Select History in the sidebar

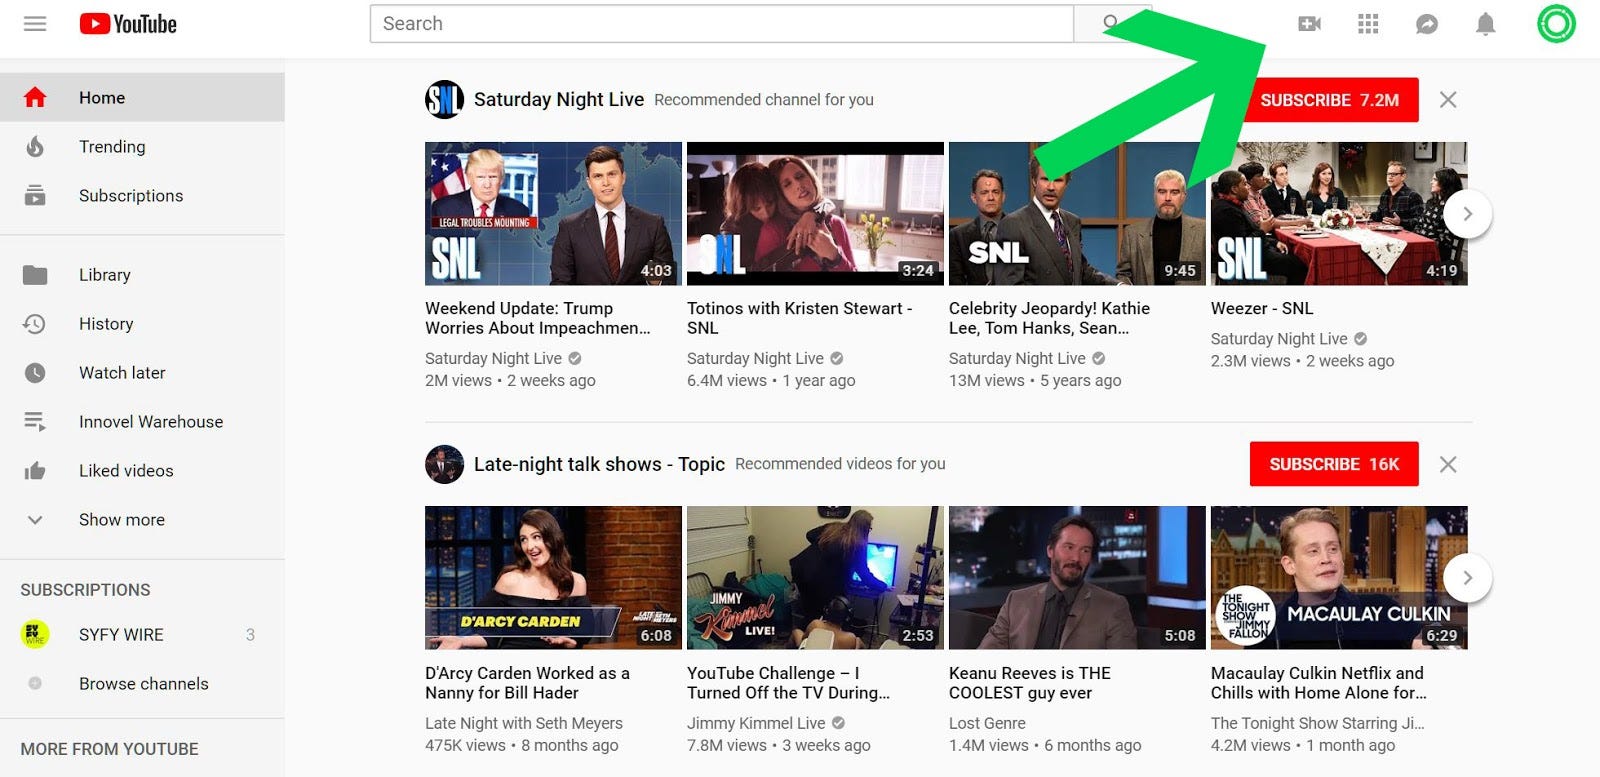click(142, 323)
